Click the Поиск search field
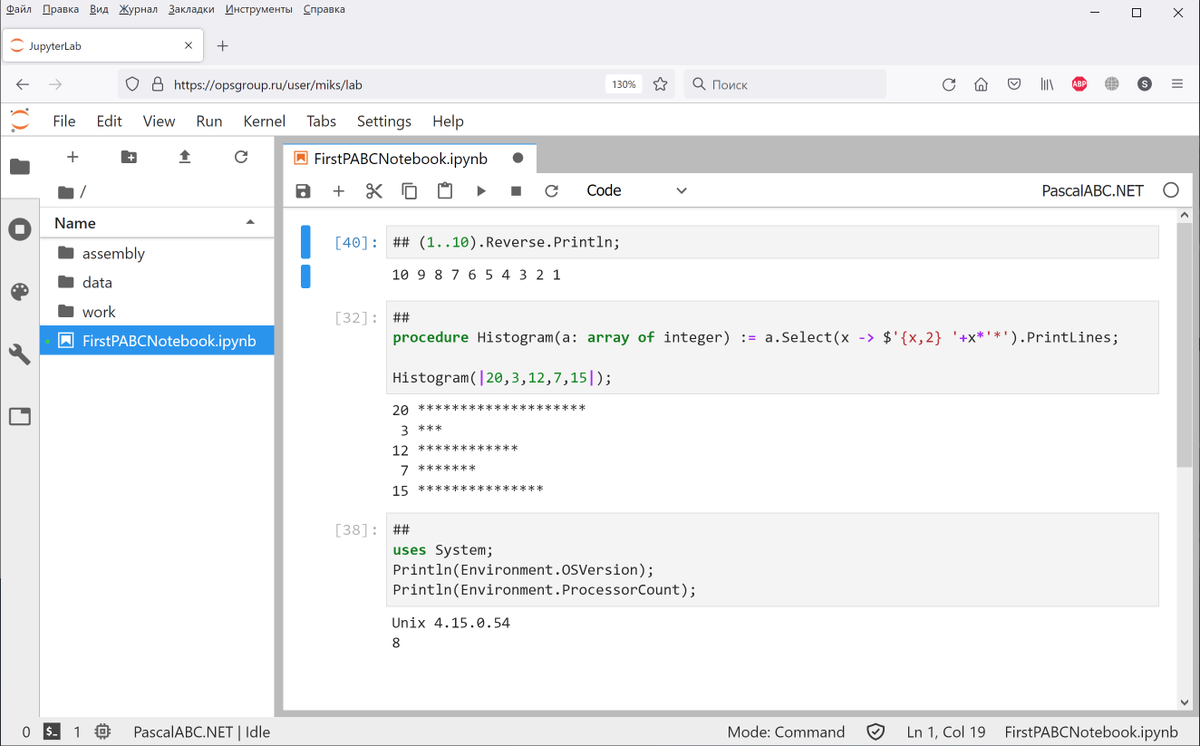1200x746 pixels. (x=785, y=85)
